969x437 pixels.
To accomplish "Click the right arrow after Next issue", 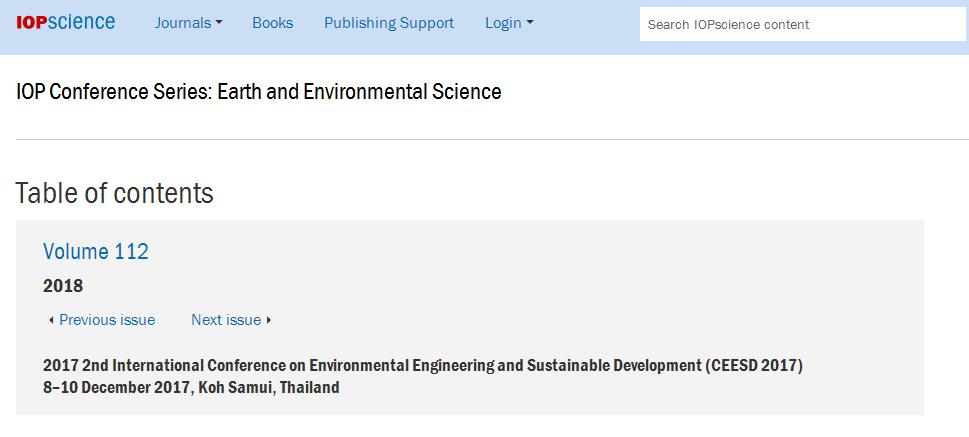I will [x=269, y=320].
